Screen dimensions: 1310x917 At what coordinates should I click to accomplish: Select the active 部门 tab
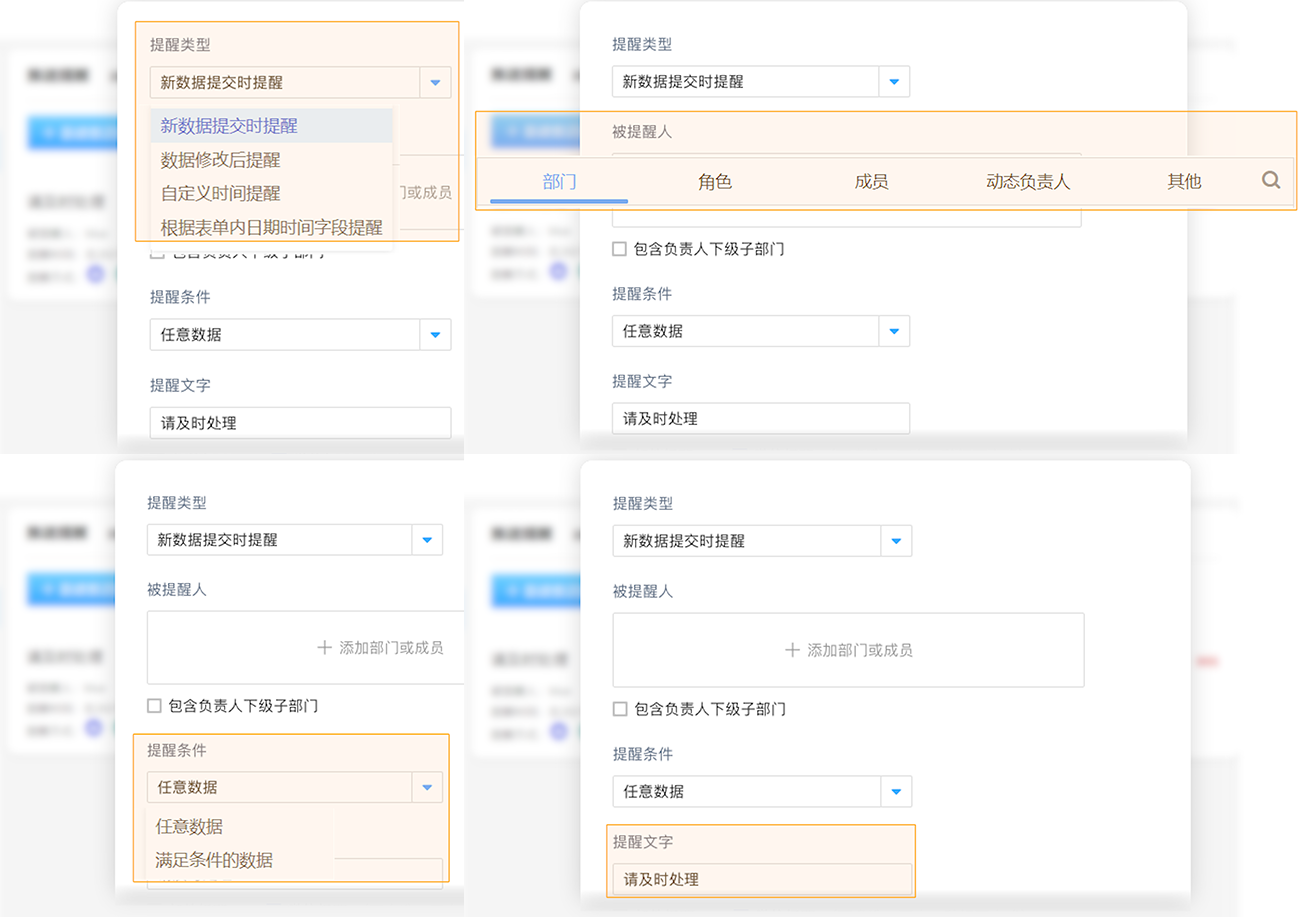click(x=559, y=182)
